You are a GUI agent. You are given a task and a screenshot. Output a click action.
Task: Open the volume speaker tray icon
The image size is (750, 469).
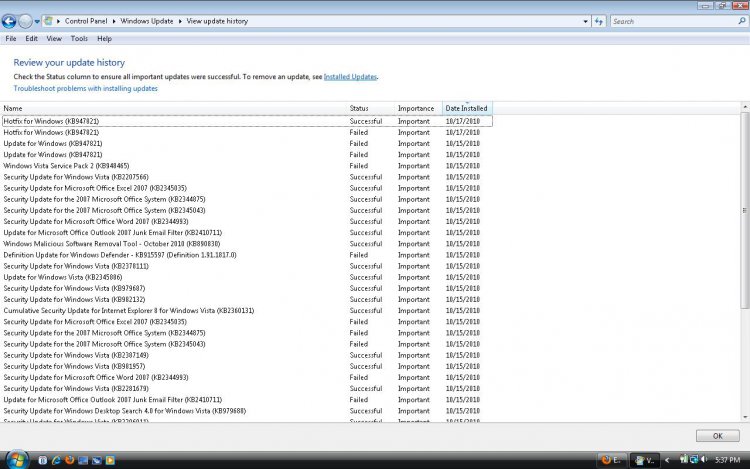(704, 460)
